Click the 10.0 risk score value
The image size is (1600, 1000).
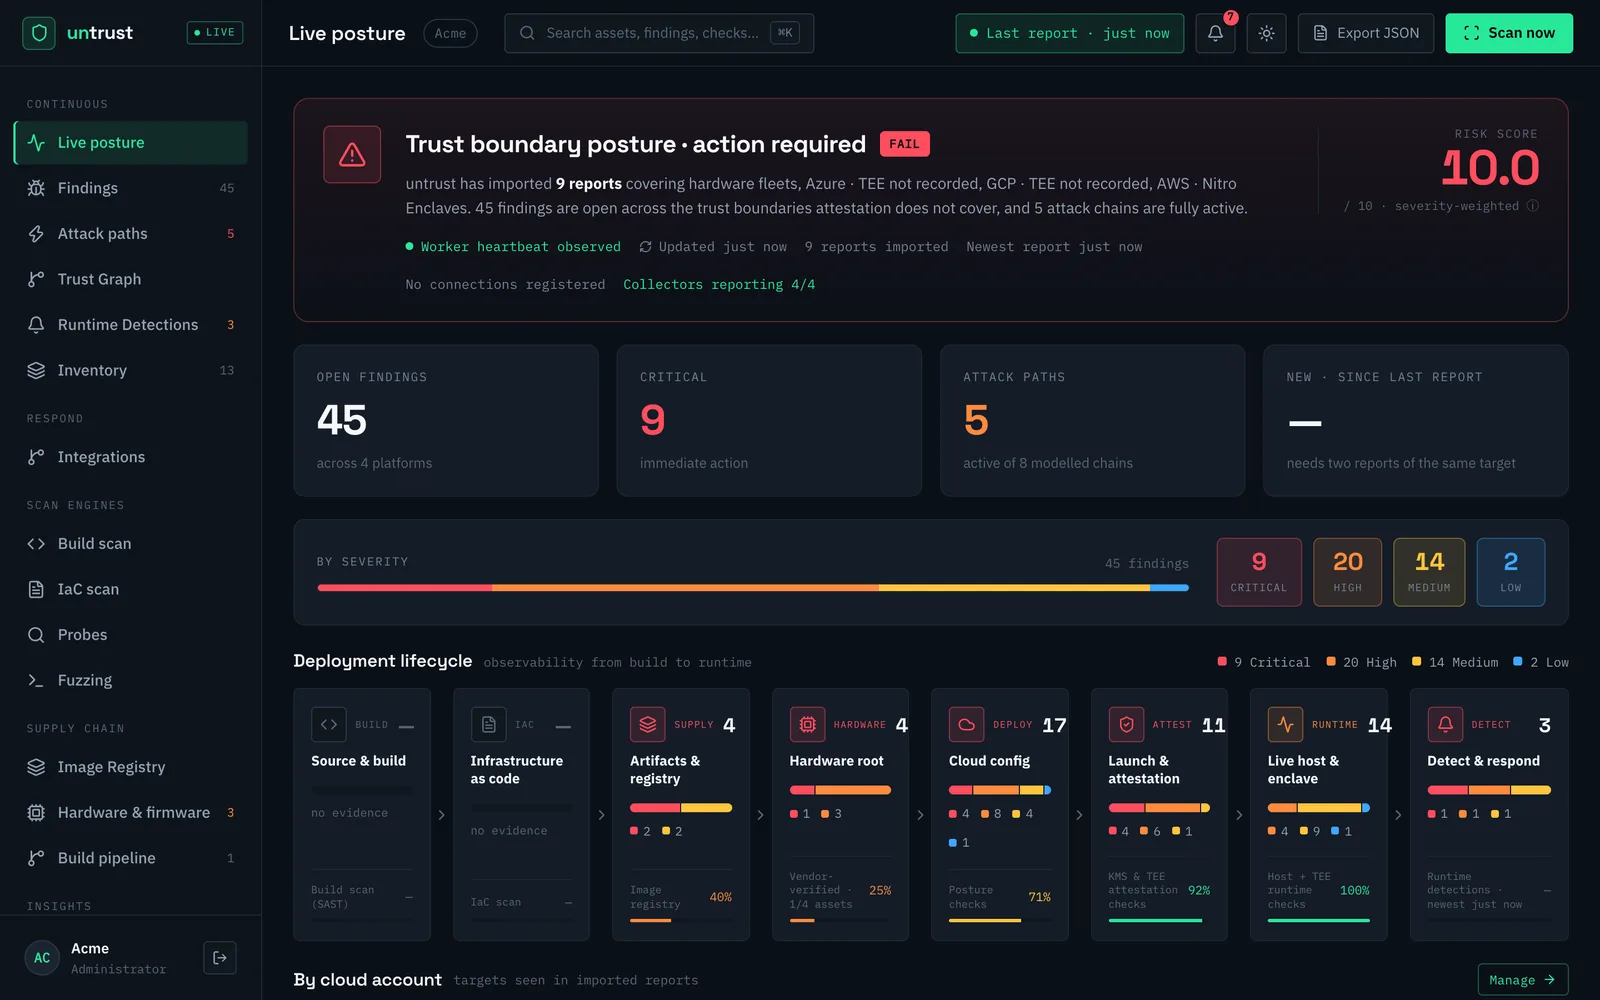(x=1490, y=168)
